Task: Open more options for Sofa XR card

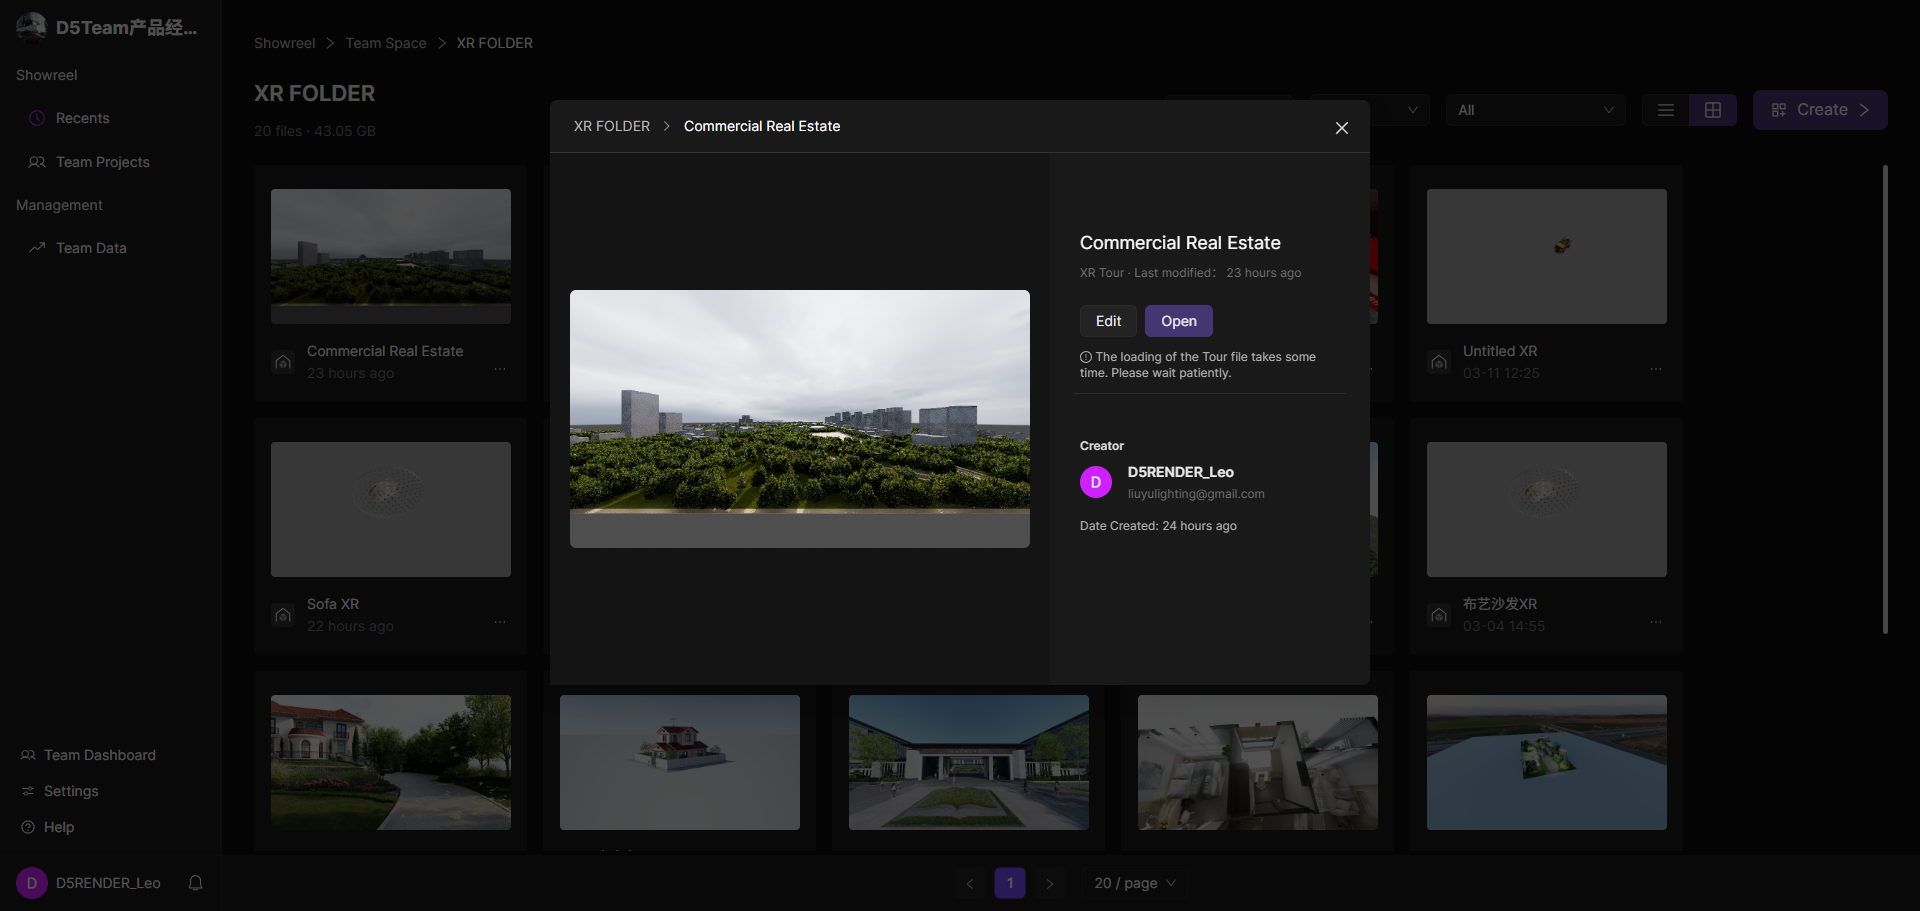Action: pyautogui.click(x=500, y=622)
